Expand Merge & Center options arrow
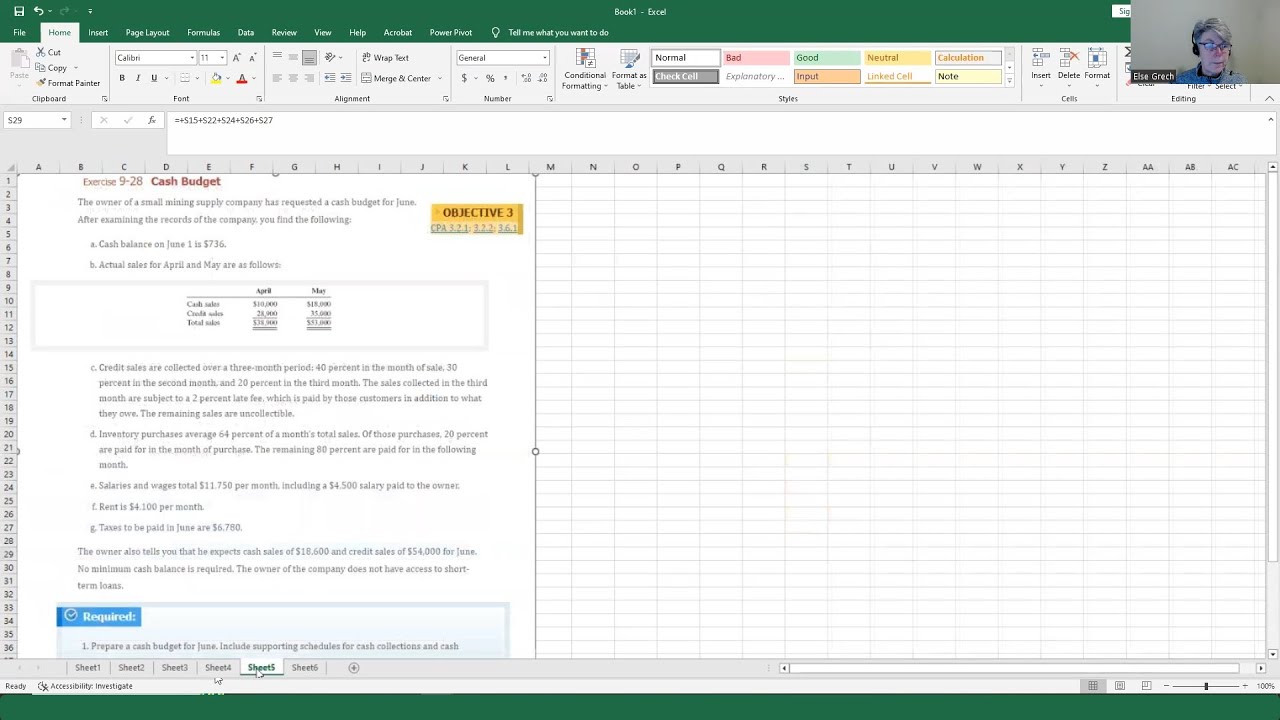1280x720 pixels. point(440,78)
